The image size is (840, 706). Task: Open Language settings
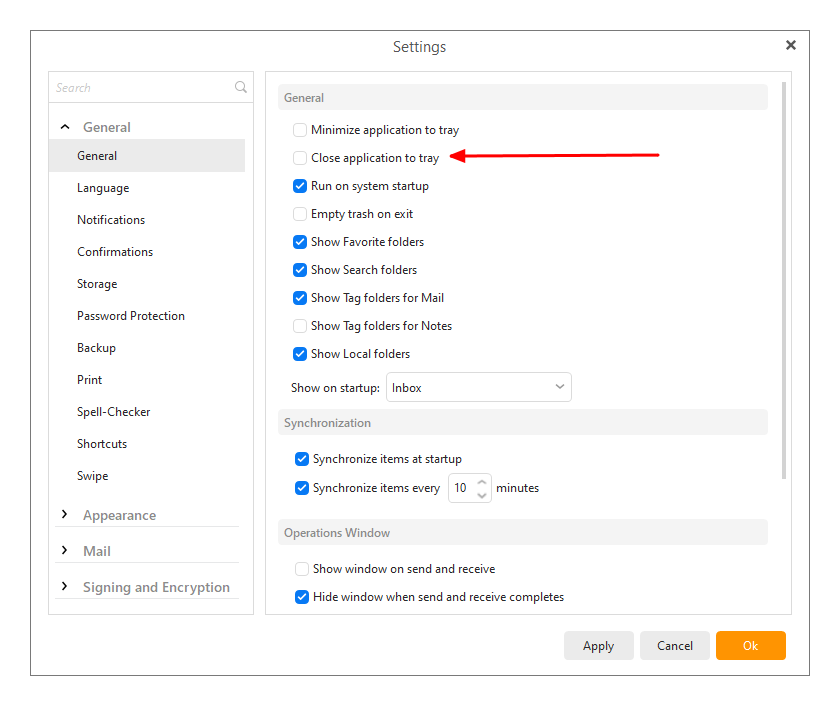103,188
